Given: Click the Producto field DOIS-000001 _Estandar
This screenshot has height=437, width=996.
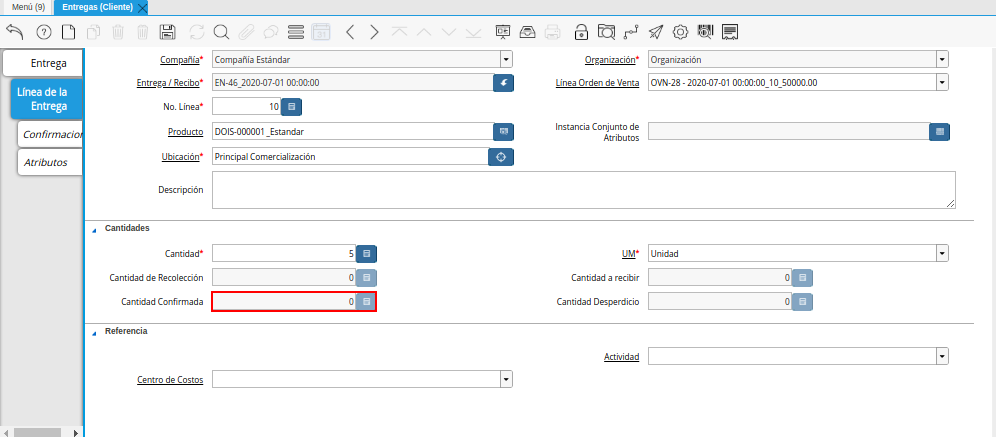Looking at the screenshot, I should (353, 131).
